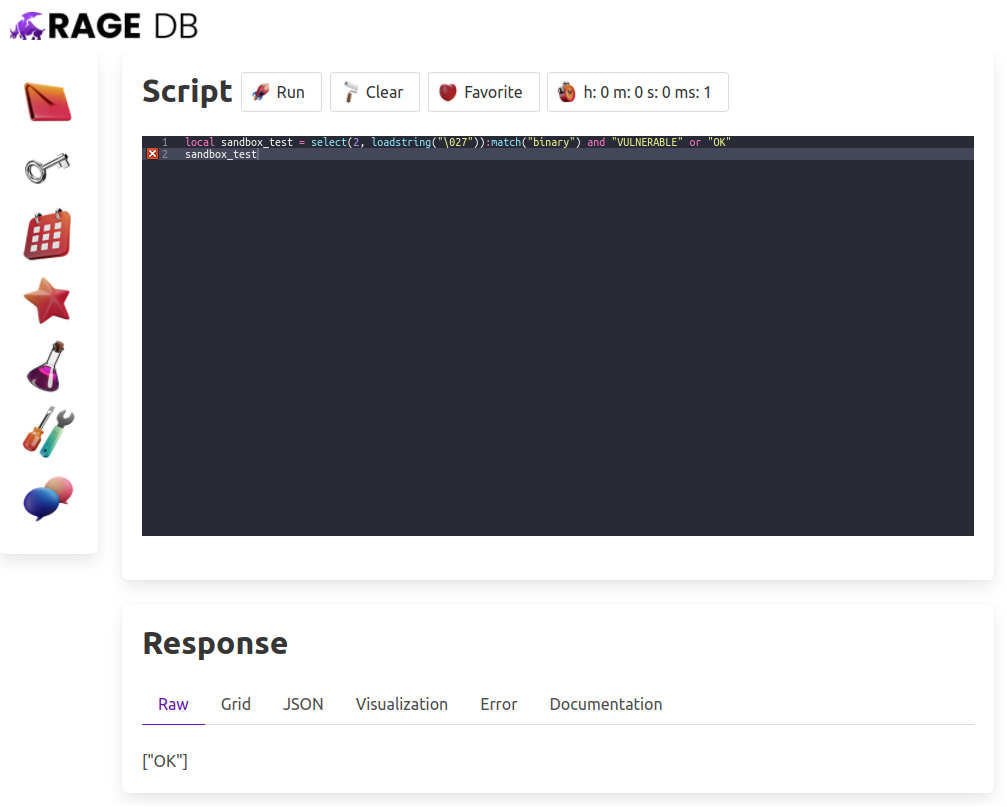The width and height of the screenshot is (1007, 807).
Task: Click the execution timer display
Action: [637, 92]
